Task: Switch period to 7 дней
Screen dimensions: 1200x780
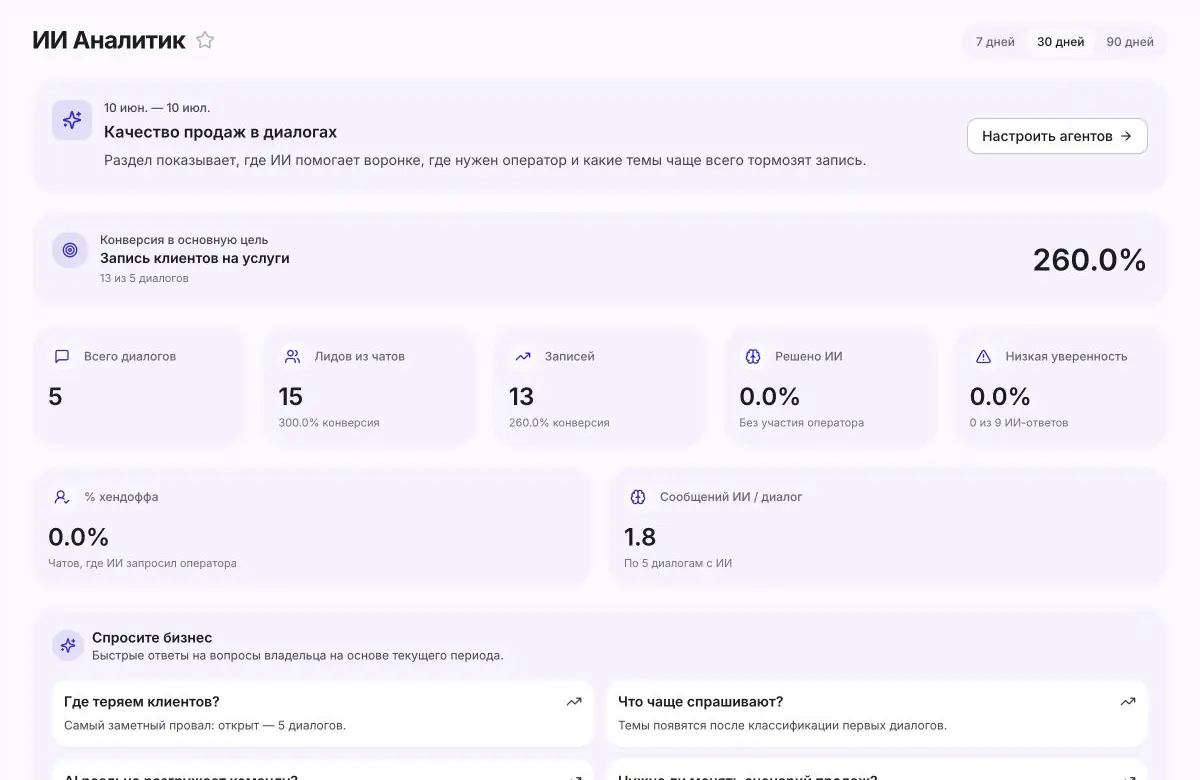Action: [x=995, y=42]
